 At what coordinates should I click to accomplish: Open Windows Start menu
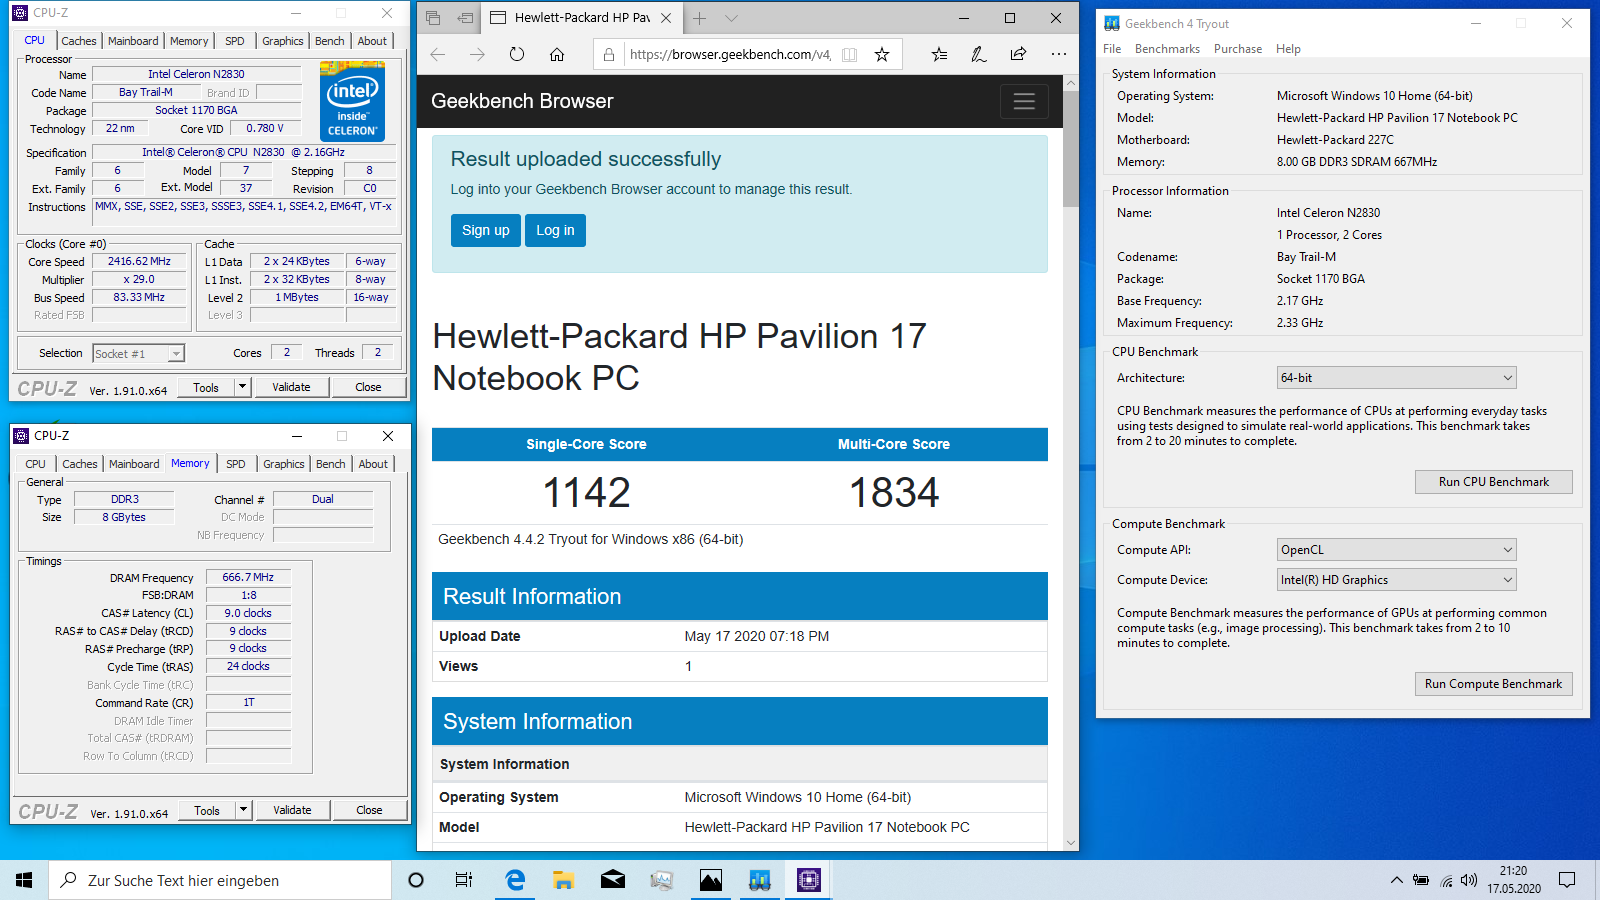click(24, 880)
